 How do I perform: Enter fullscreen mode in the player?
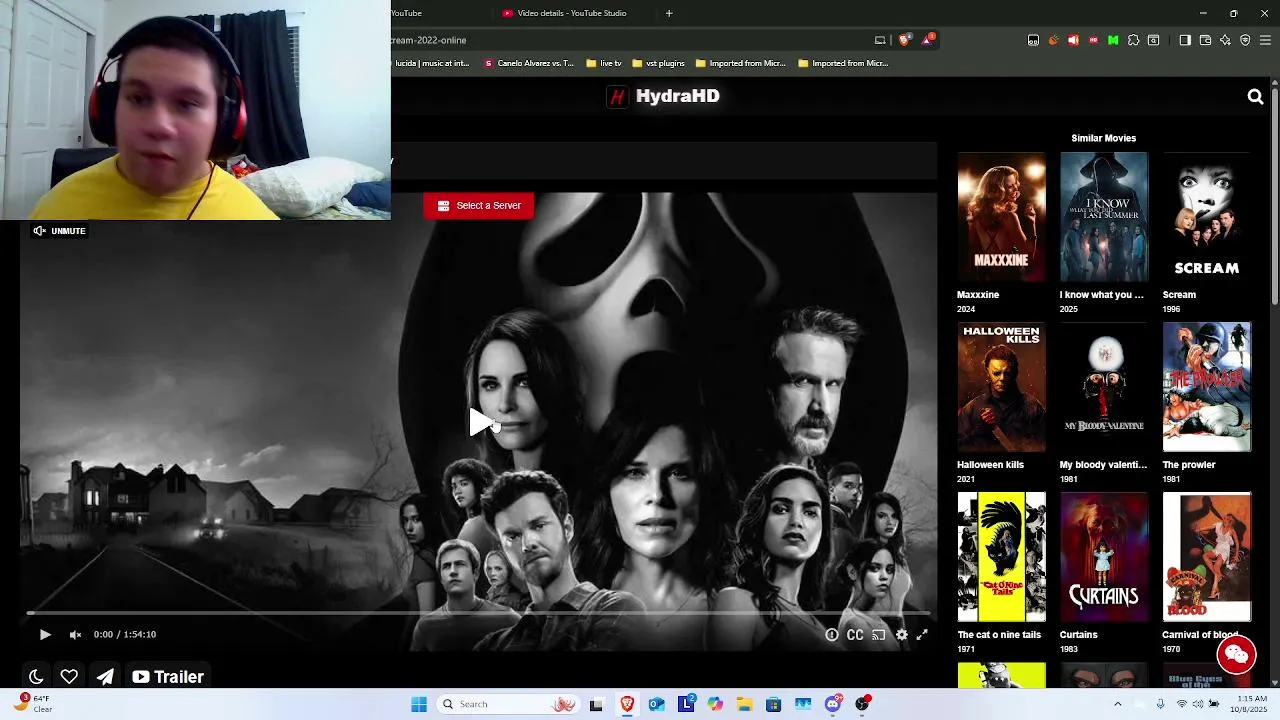922,635
